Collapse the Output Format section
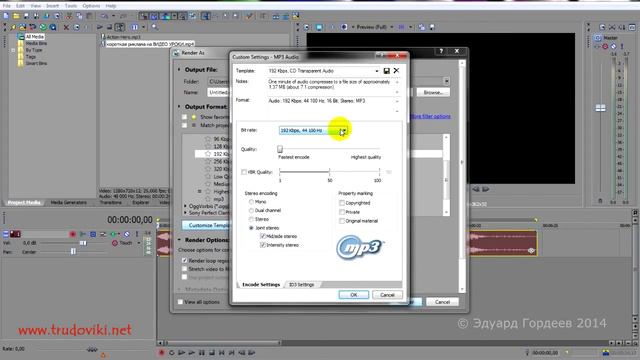 [179, 107]
